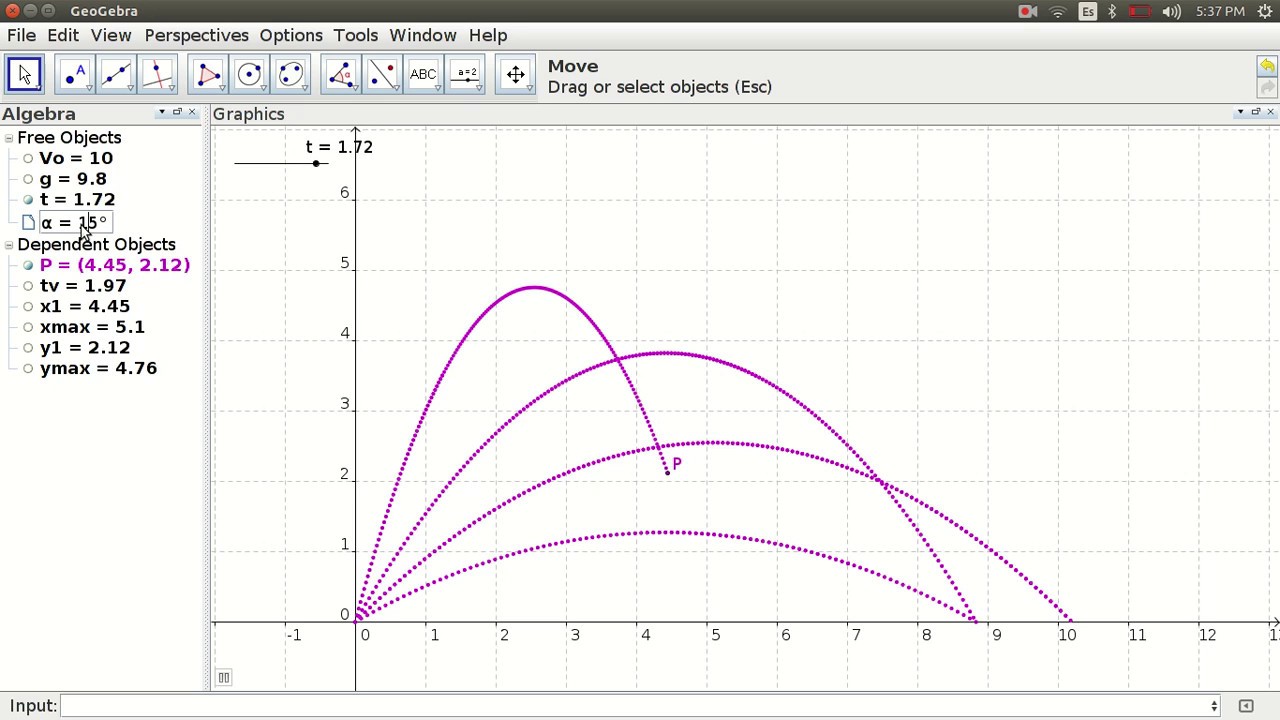1280x720 pixels.
Task: Open the View menu
Action: [x=111, y=35]
